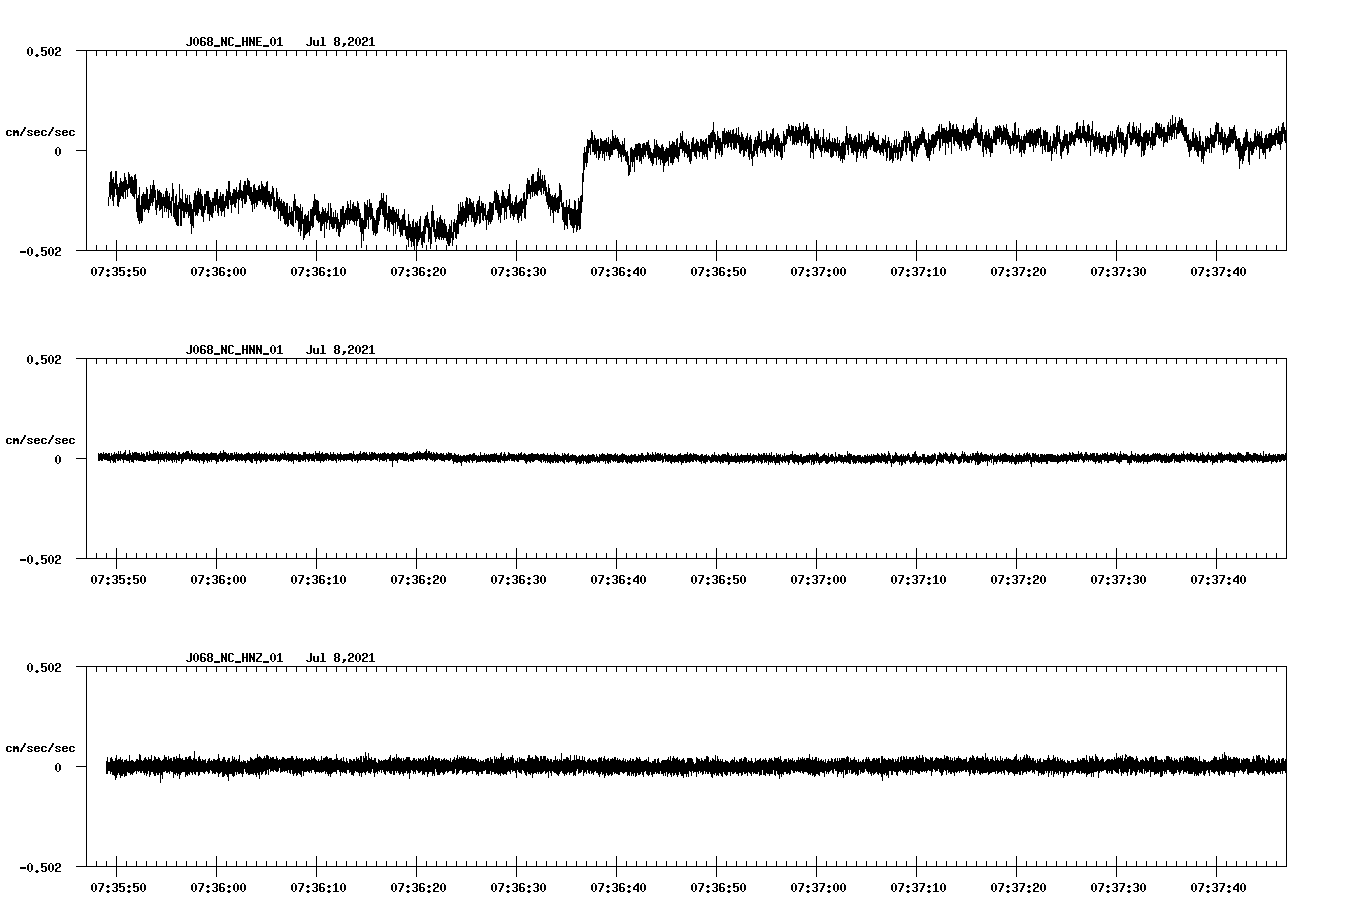This screenshot has height=924, width=1358.
Task: Select the cm/sec/sec unit label of HNZ plot
Action: (x=40, y=748)
